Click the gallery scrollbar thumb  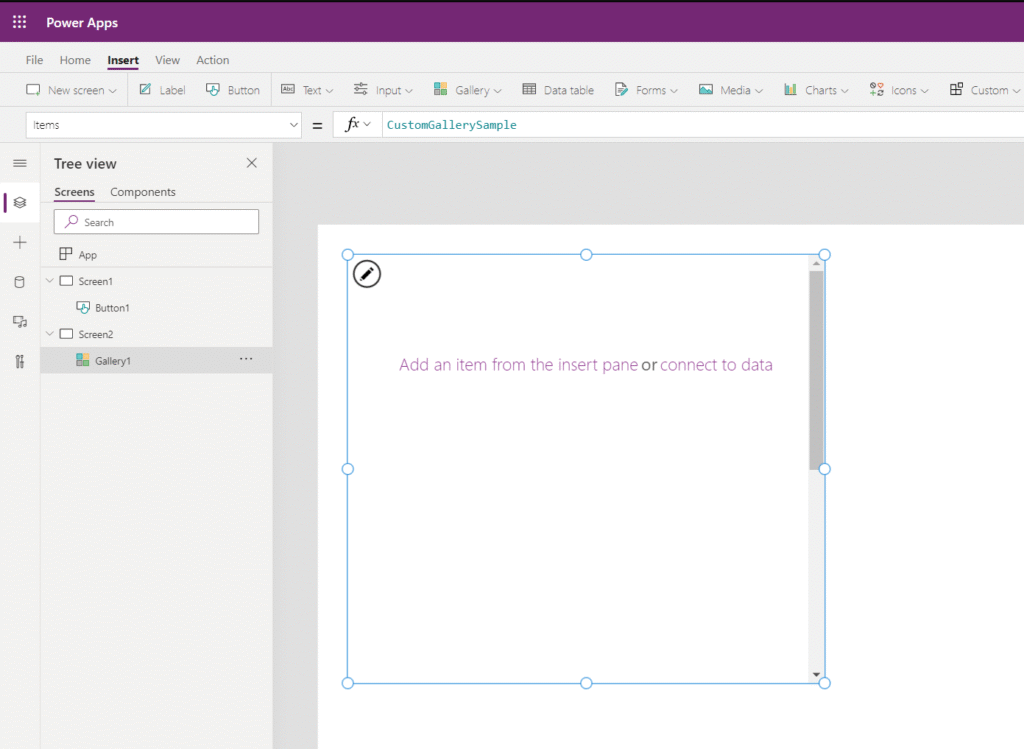click(816, 370)
